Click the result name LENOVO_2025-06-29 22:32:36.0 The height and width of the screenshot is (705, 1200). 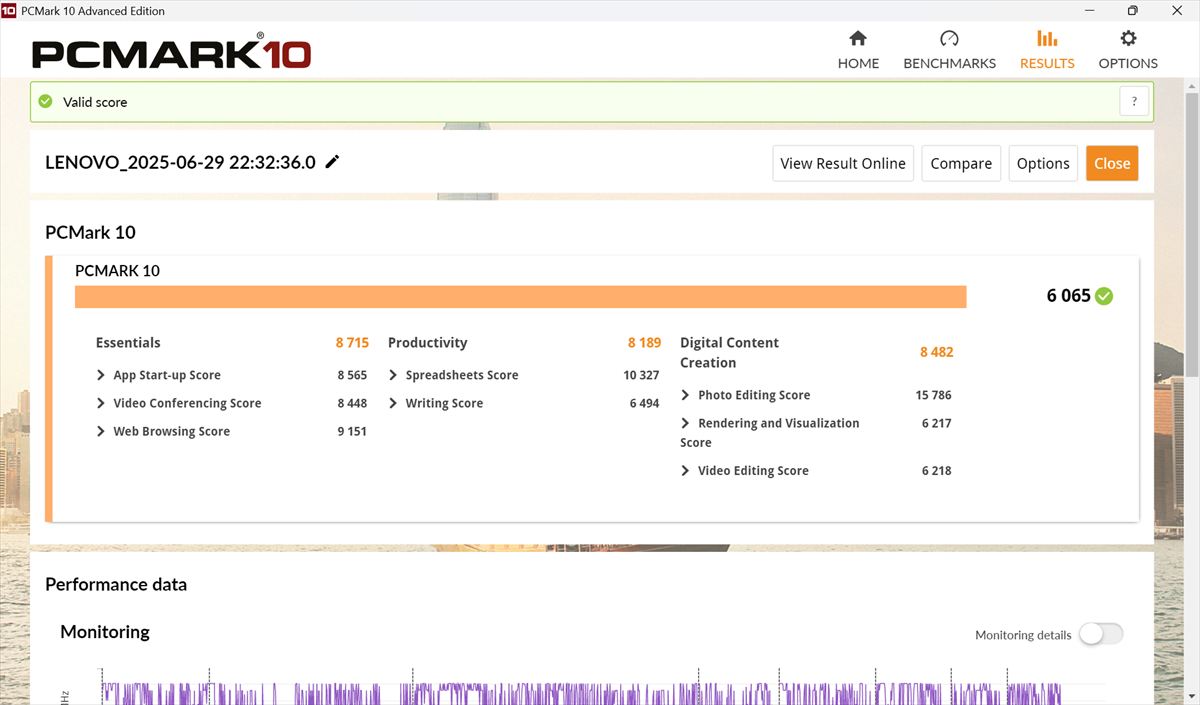point(180,162)
